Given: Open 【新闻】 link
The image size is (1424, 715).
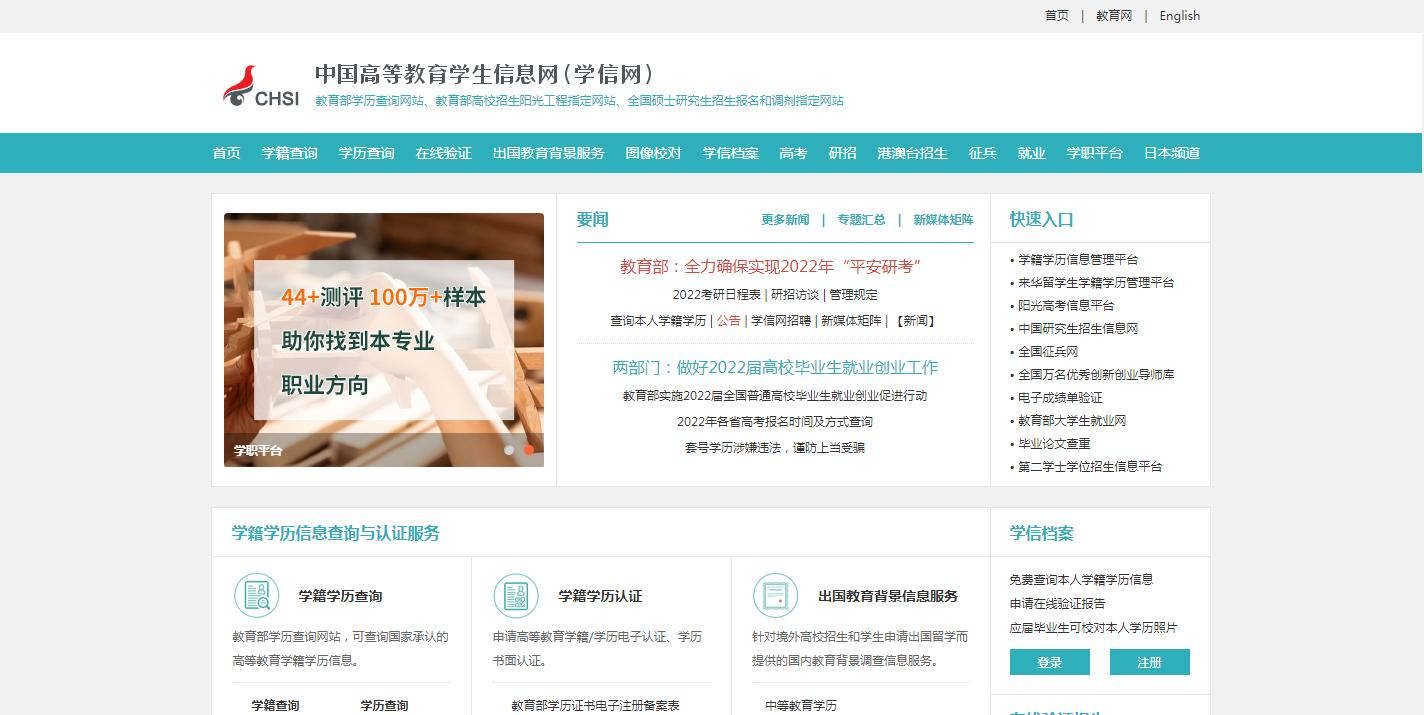Looking at the screenshot, I should coord(916,321).
